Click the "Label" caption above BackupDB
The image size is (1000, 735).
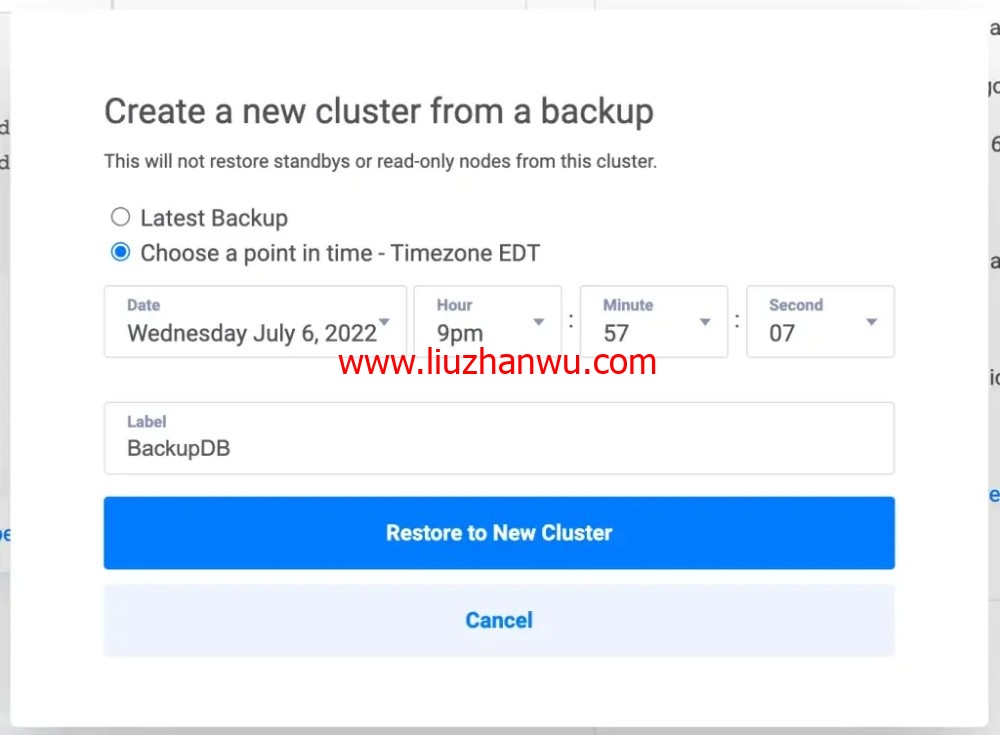147,422
